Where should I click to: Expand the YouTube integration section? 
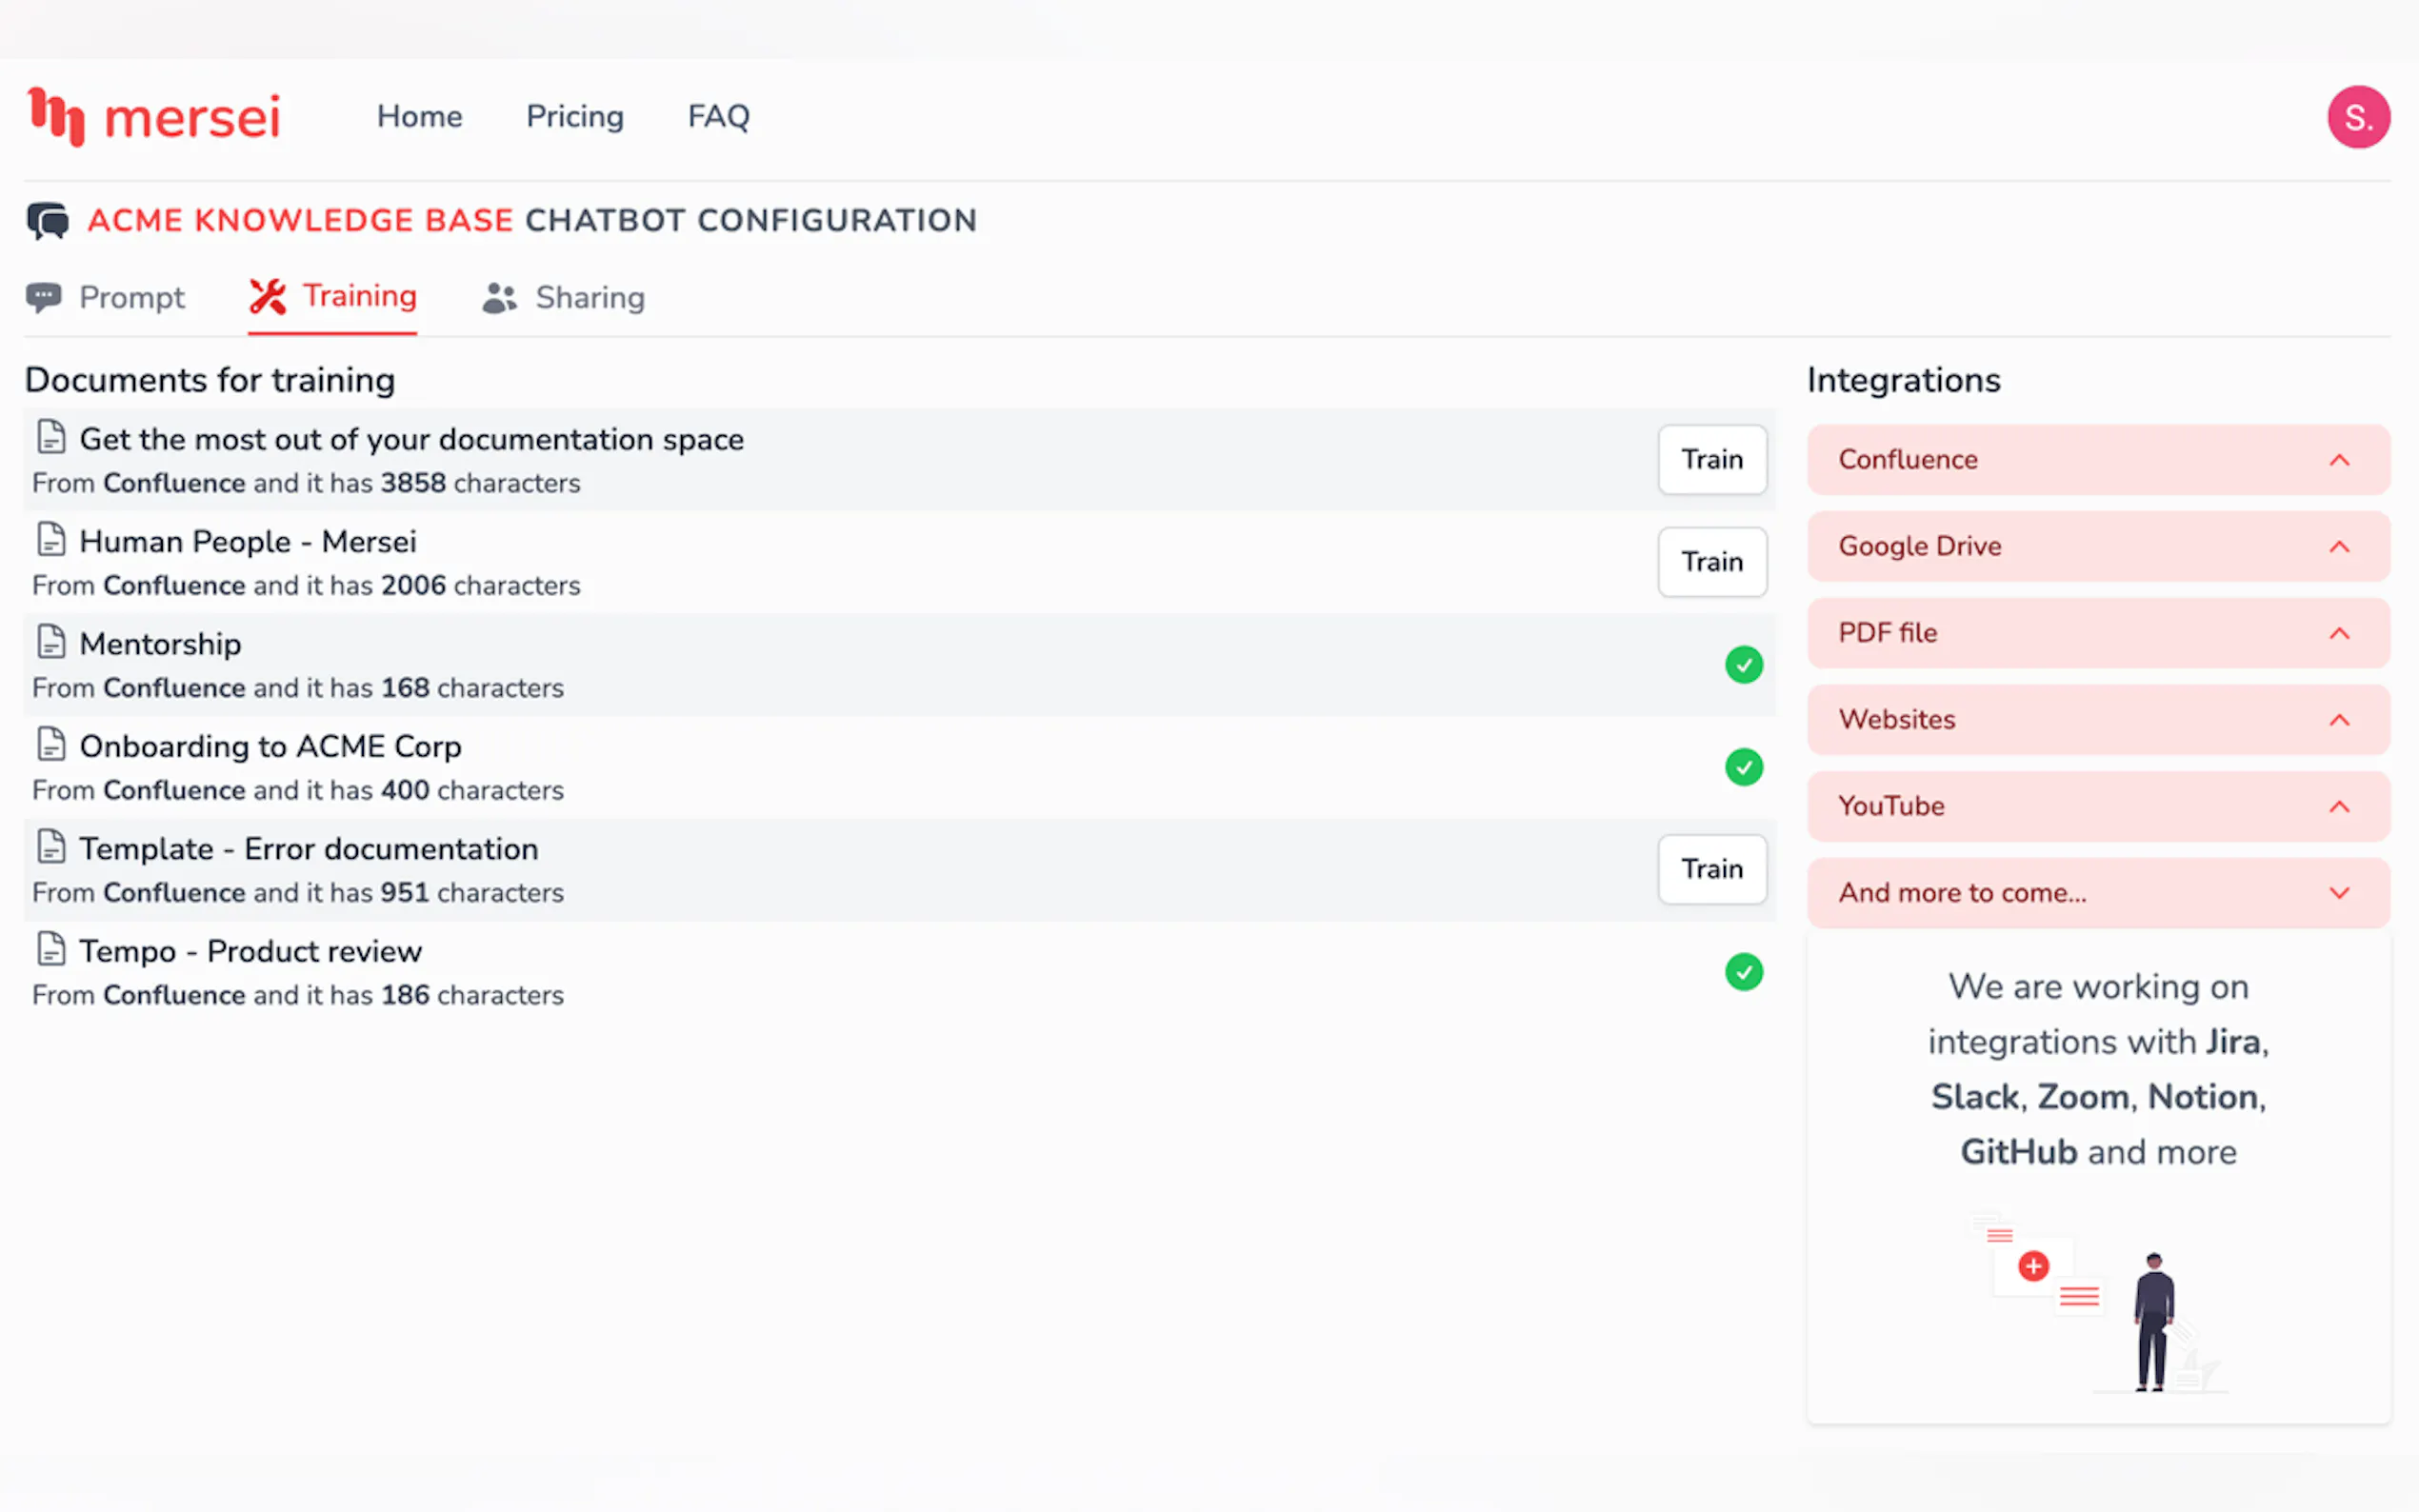pos(2098,806)
